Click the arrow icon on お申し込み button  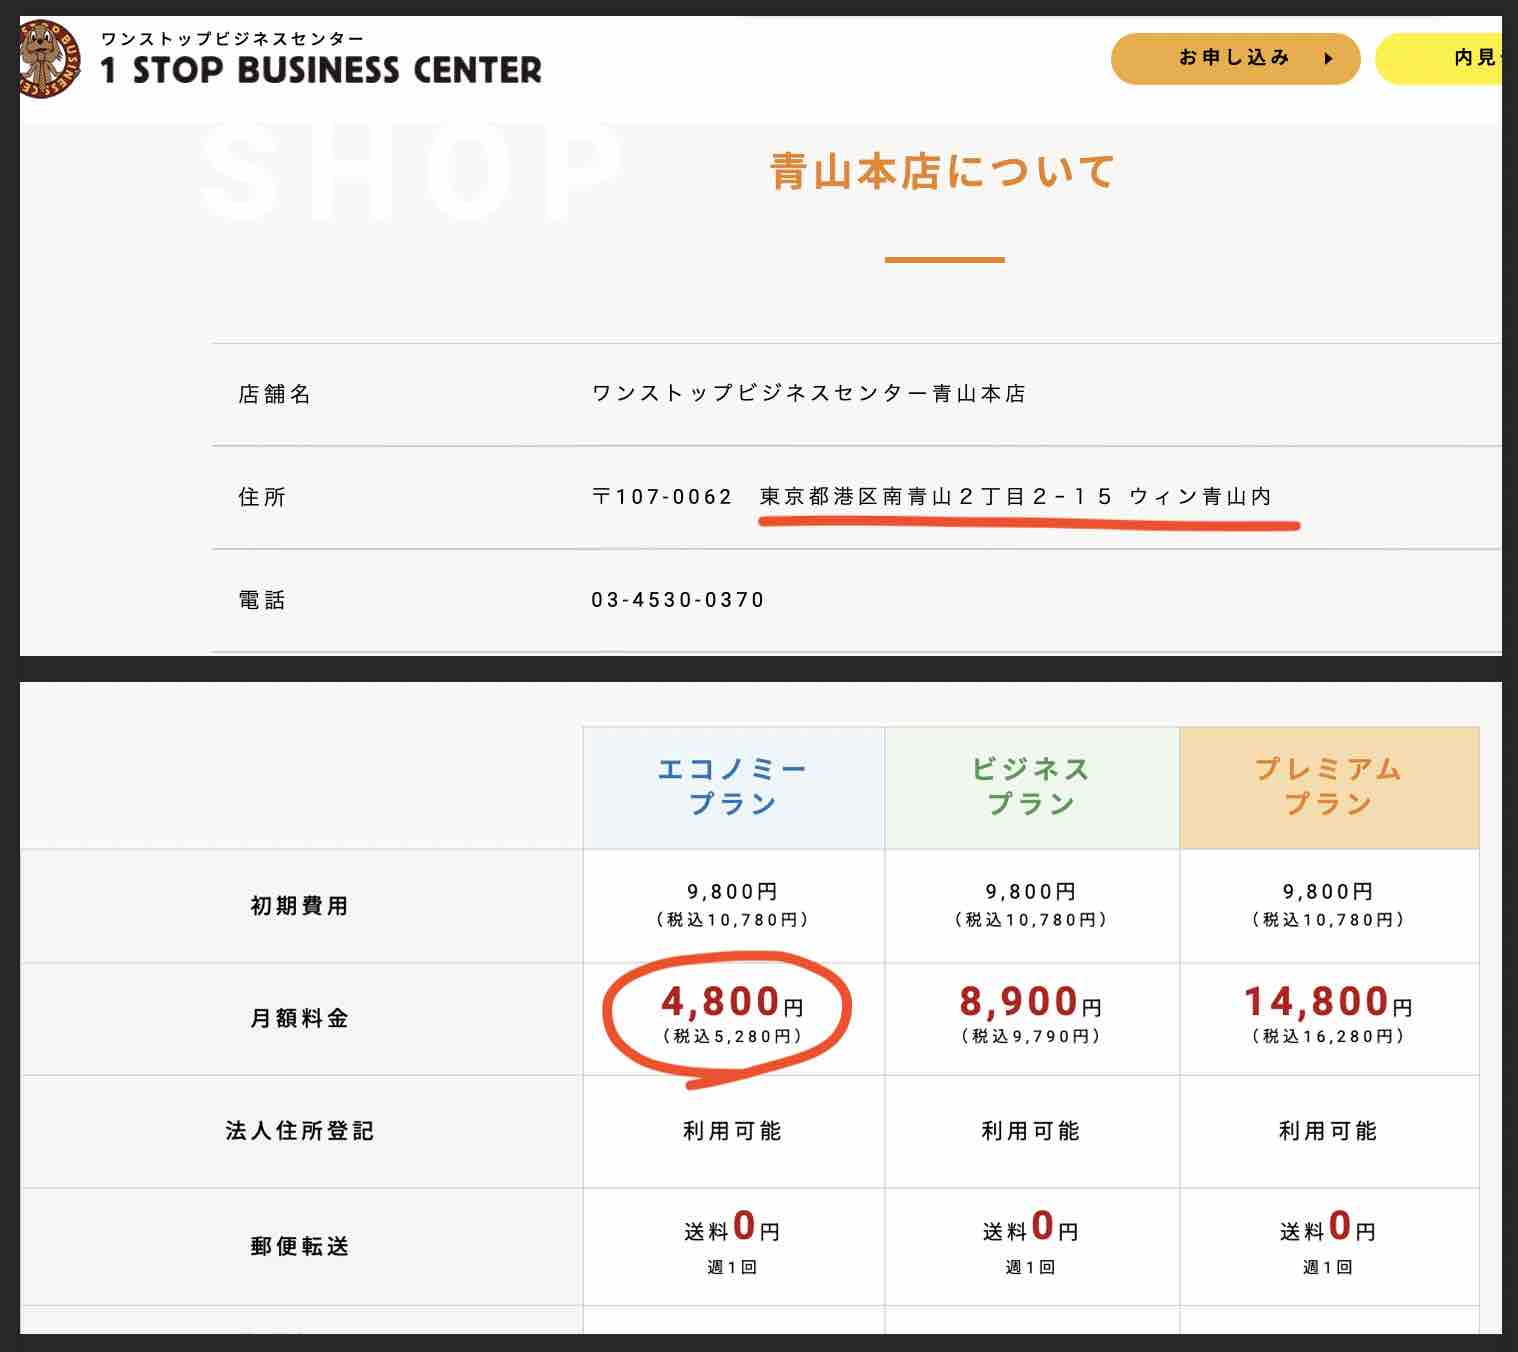[1328, 59]
